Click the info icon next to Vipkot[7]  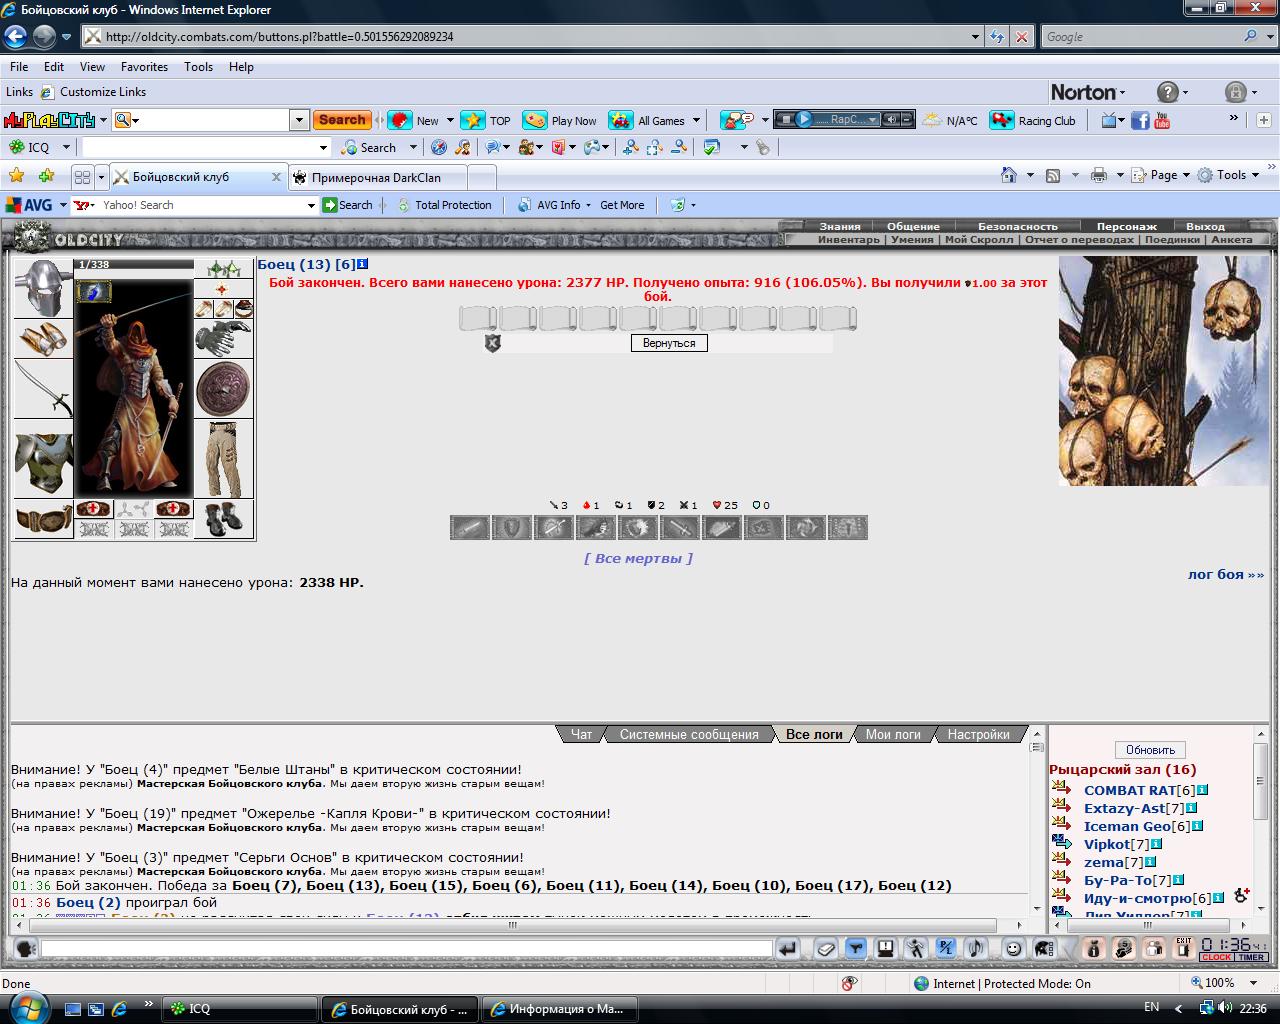1157,844
